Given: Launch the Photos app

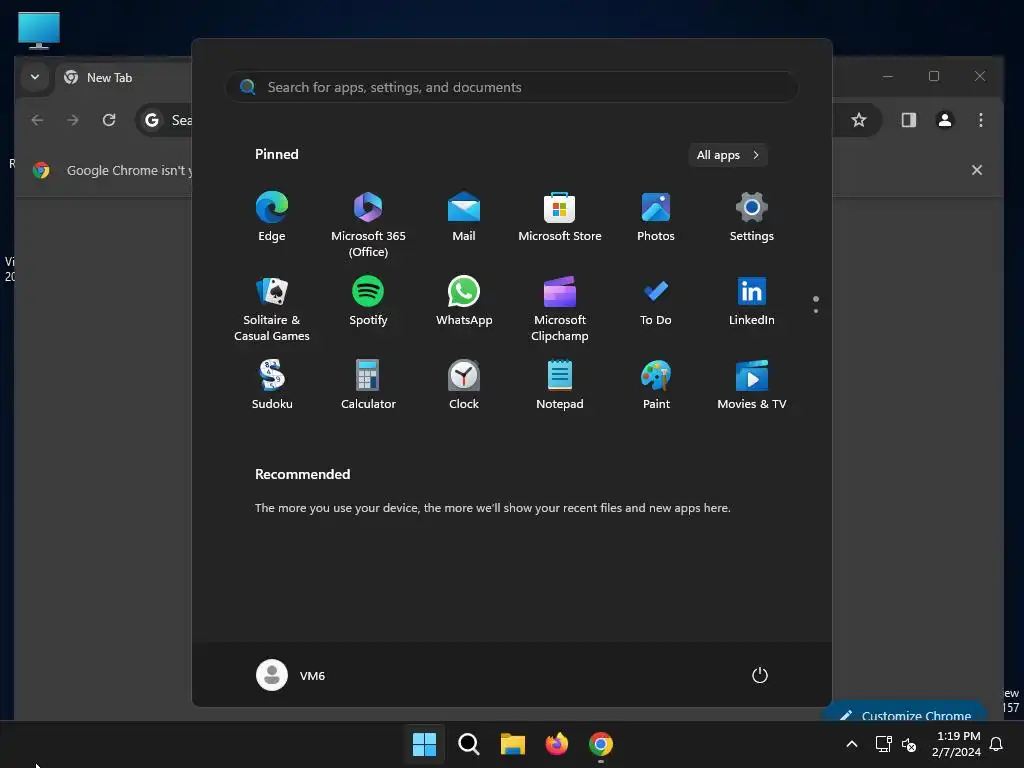Looking at the screenshot, I should tap(656, 217).
